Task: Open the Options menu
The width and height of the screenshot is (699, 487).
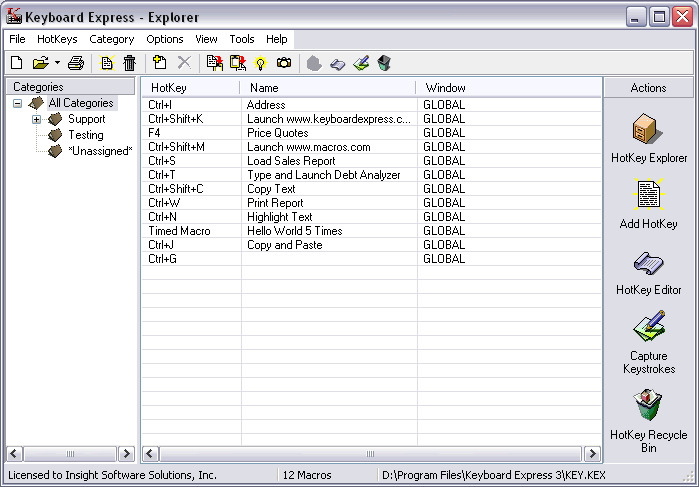Action: tap(164, 39)
